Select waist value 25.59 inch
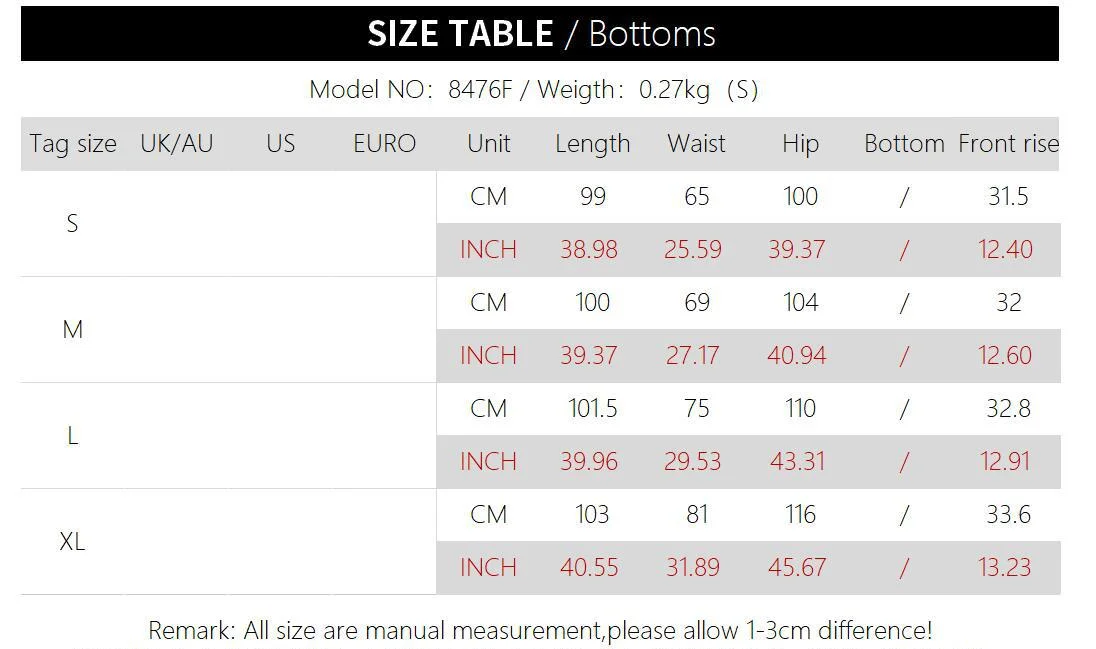Screen dimensions: 1096x649 (x=693, y=250)
